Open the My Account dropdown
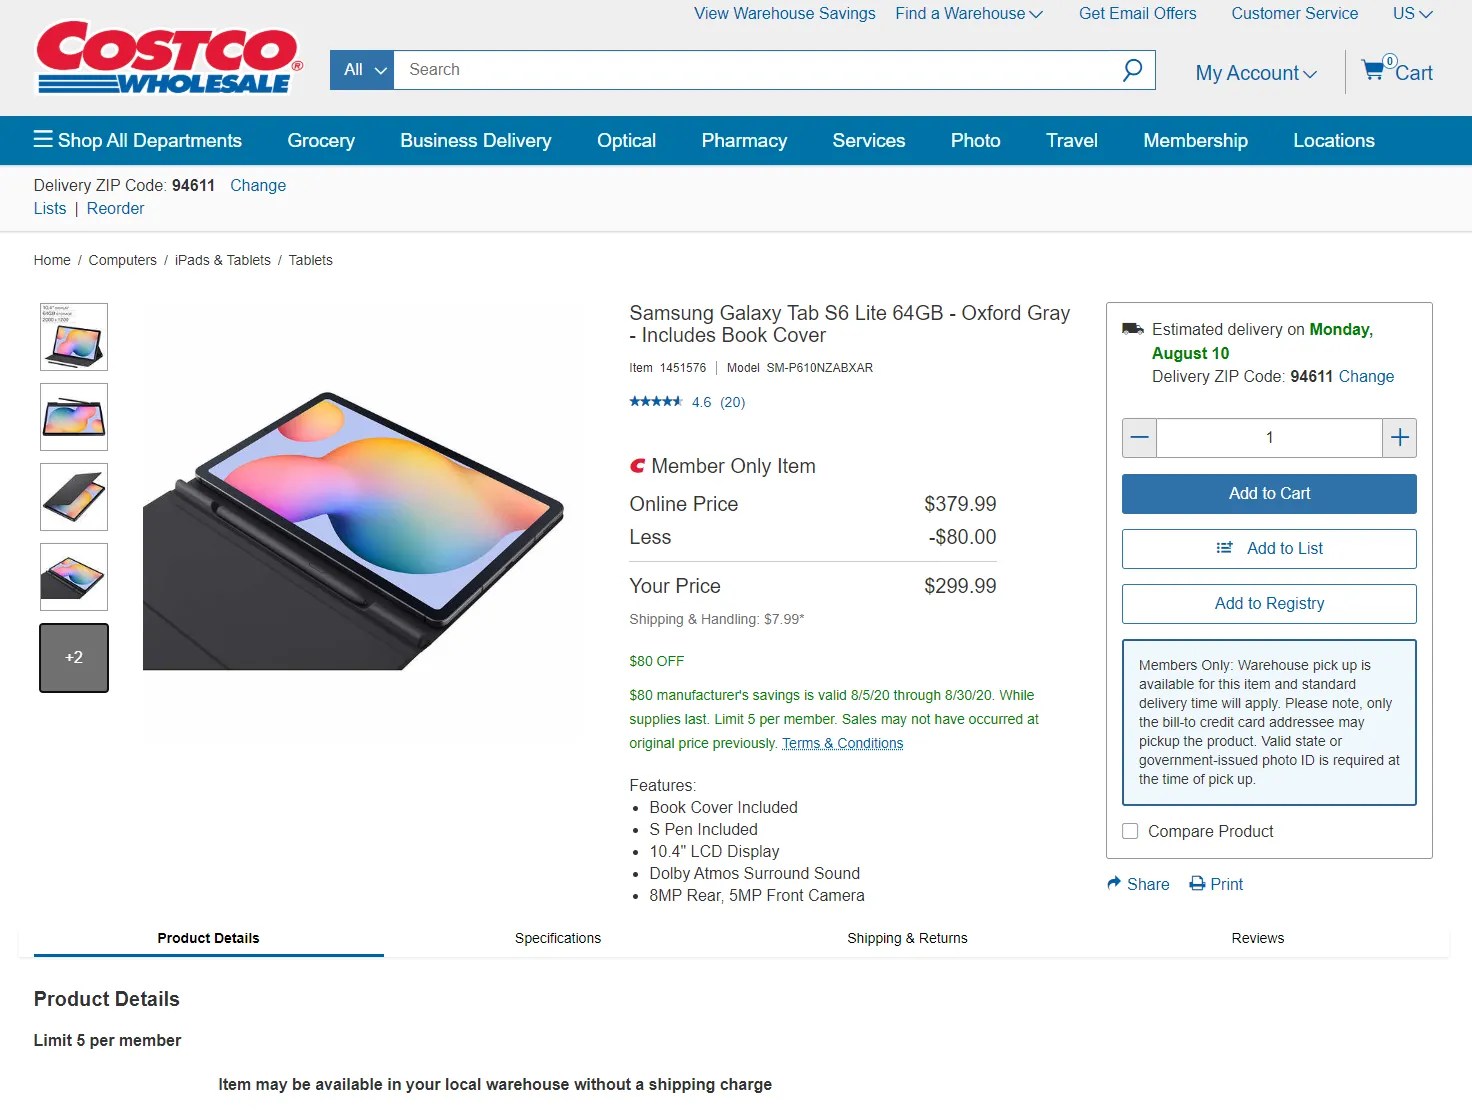 coord(1254,72)
